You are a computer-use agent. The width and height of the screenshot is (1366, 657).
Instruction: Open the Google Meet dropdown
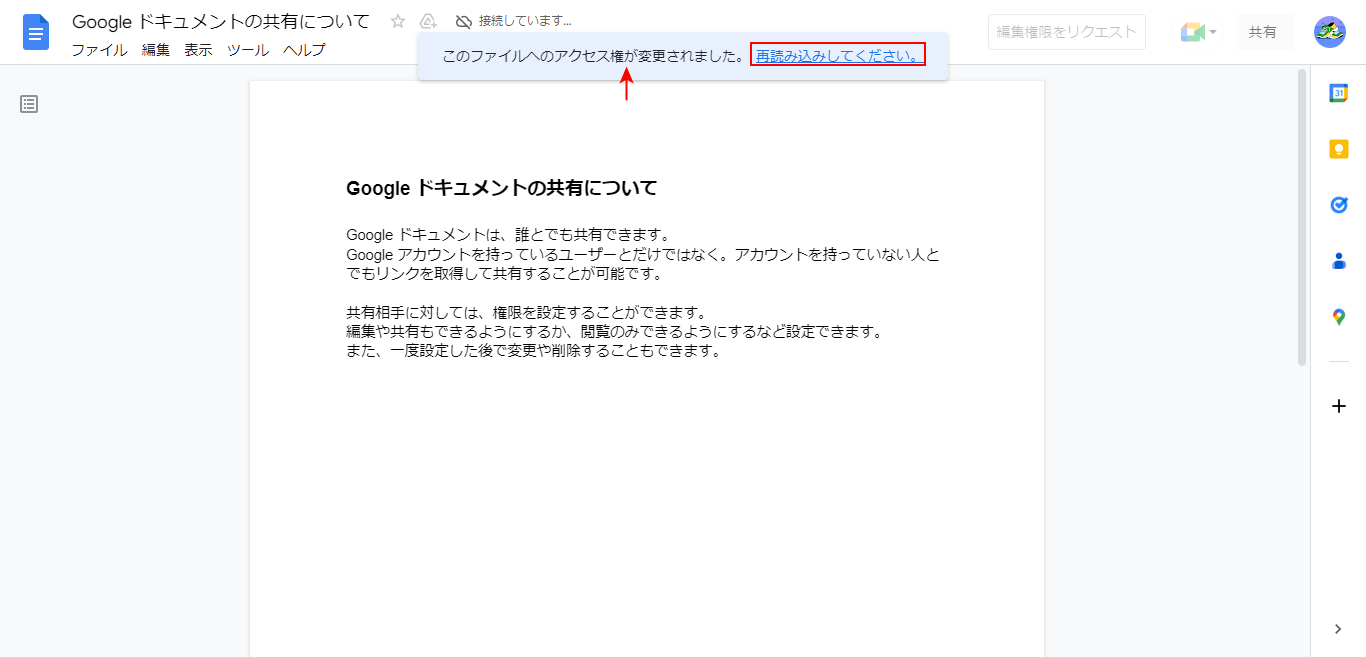(1198, 32)
